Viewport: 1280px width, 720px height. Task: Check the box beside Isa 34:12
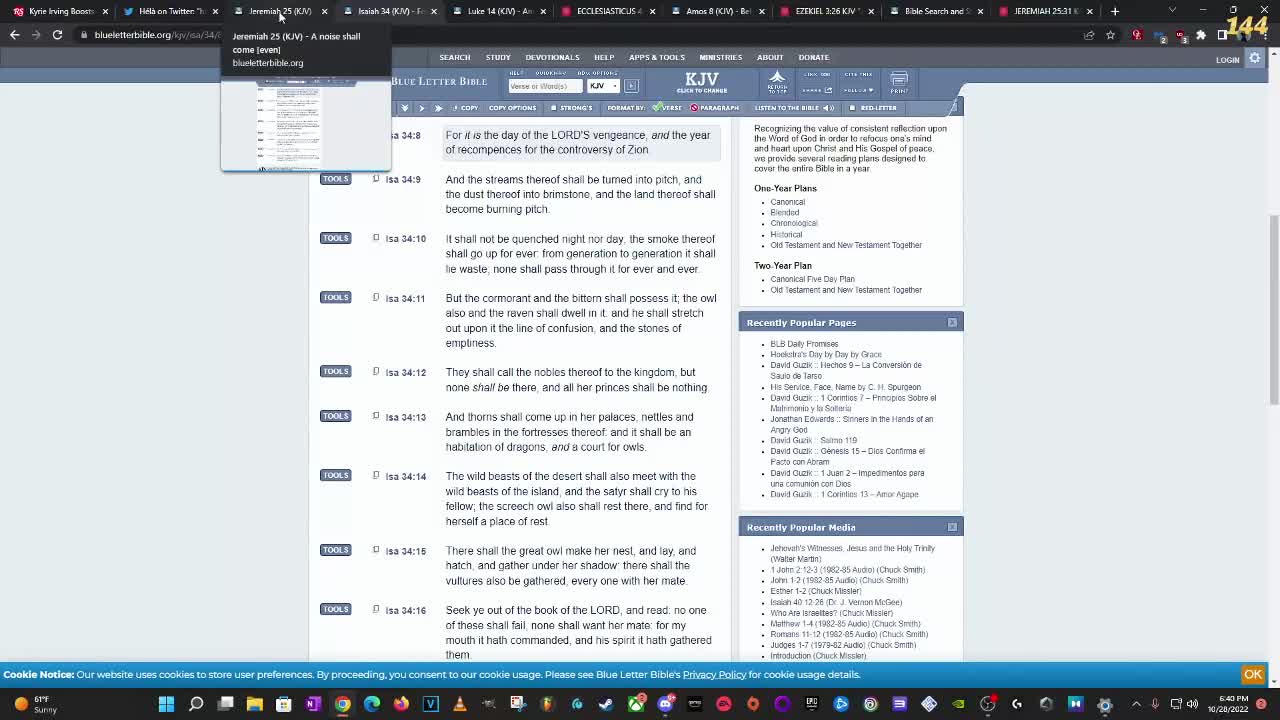click(376, 371)
